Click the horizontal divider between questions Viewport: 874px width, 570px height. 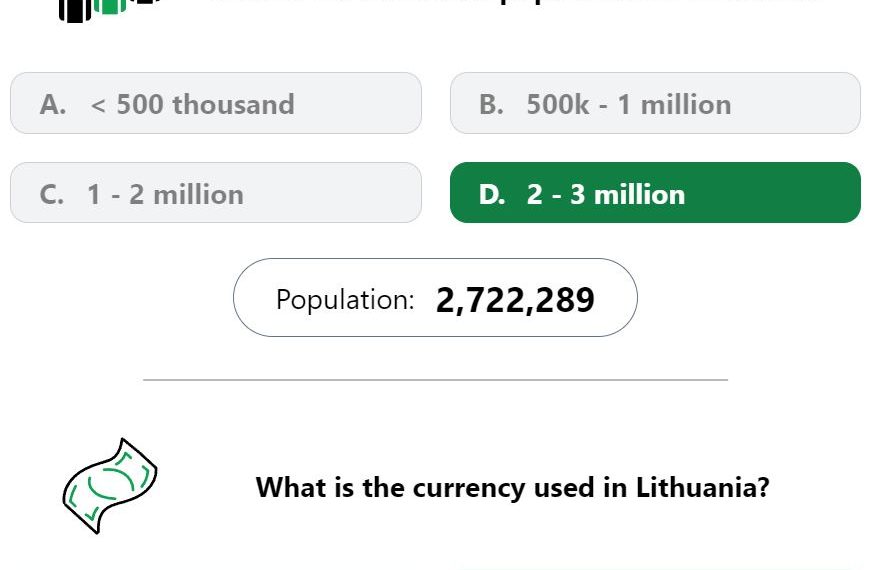pos(435,380)
